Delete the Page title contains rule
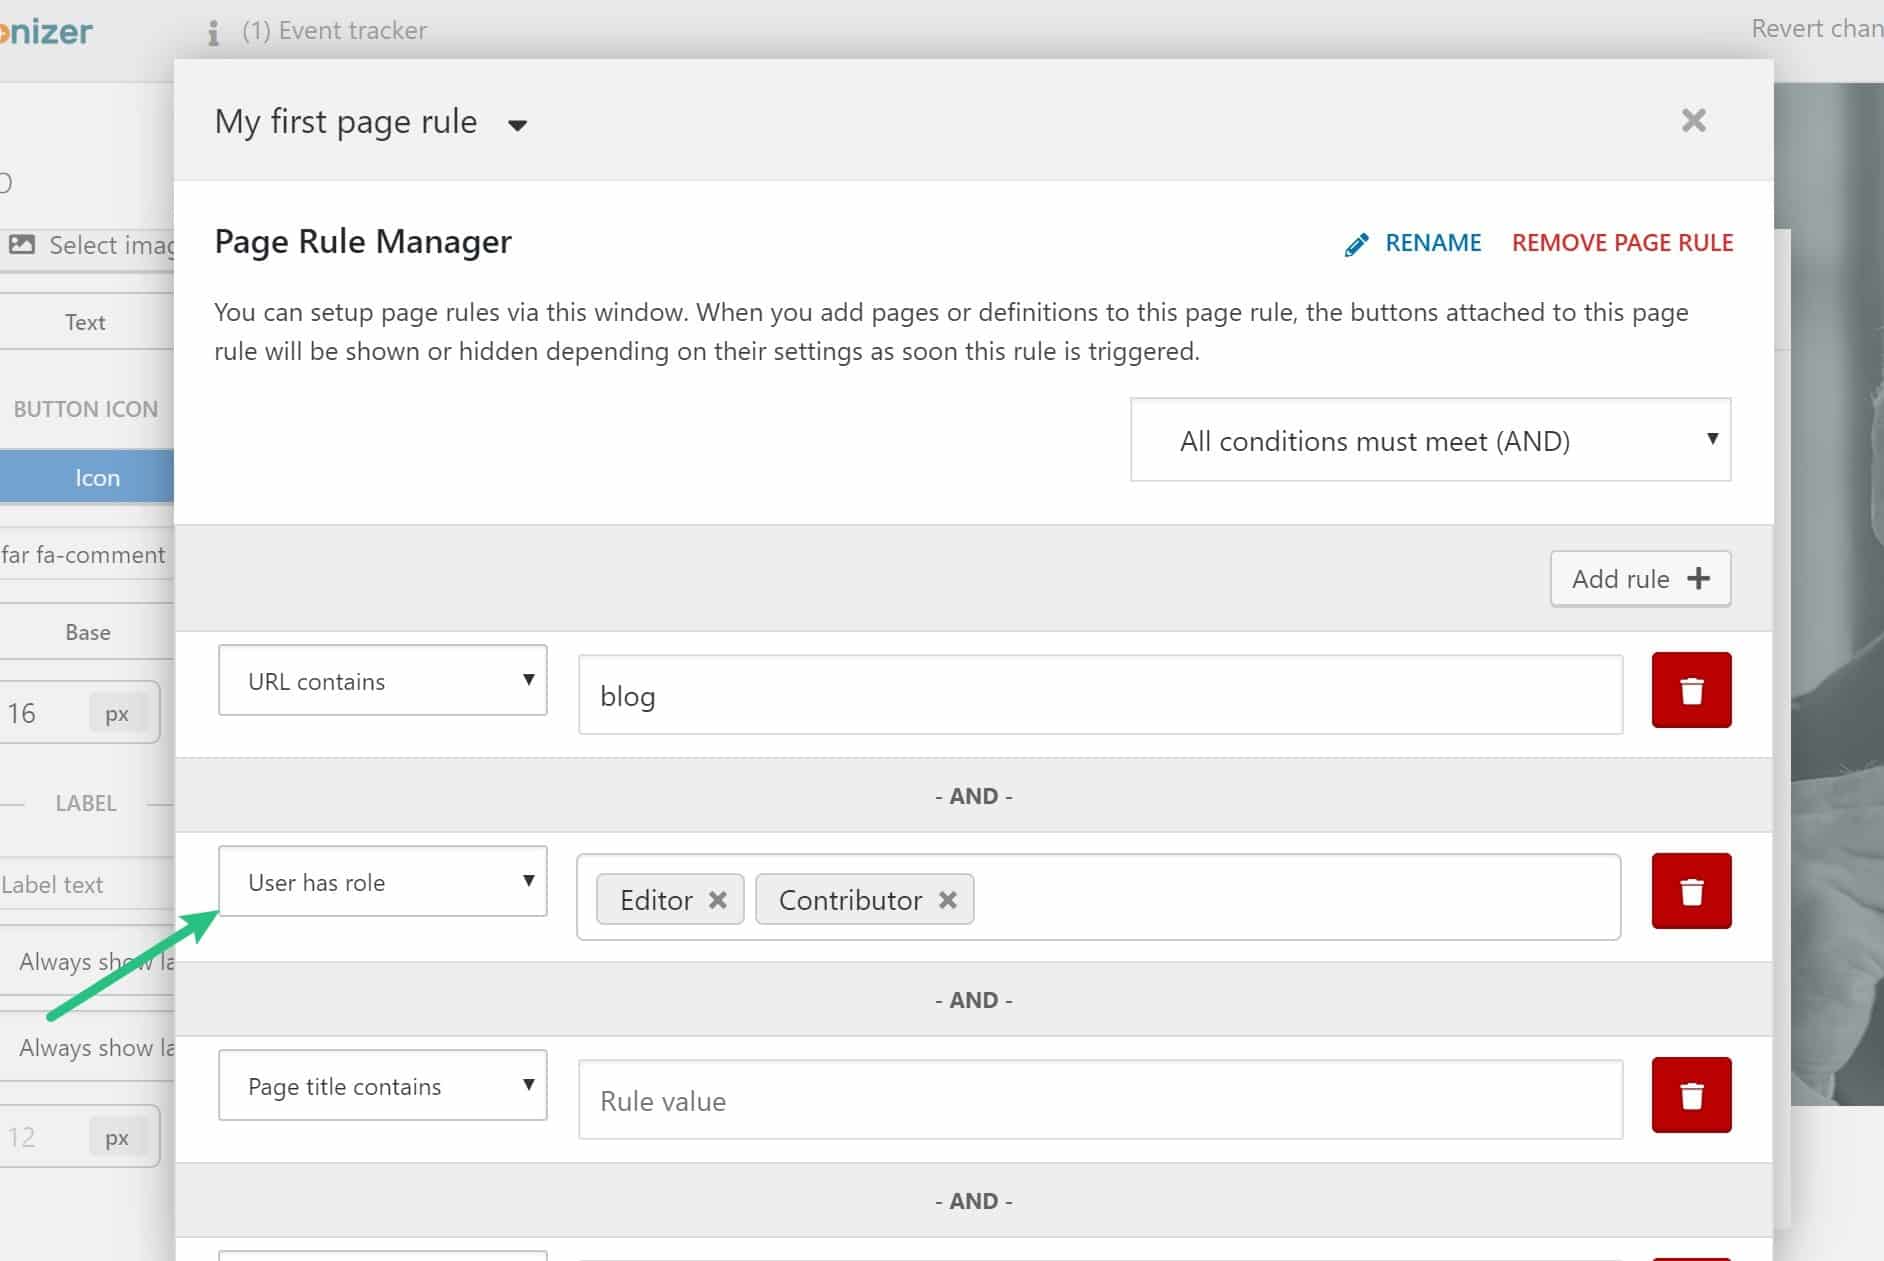Viewport: 1884px width, 1261px height. pyautogui.click(x=1691, y=1095)
